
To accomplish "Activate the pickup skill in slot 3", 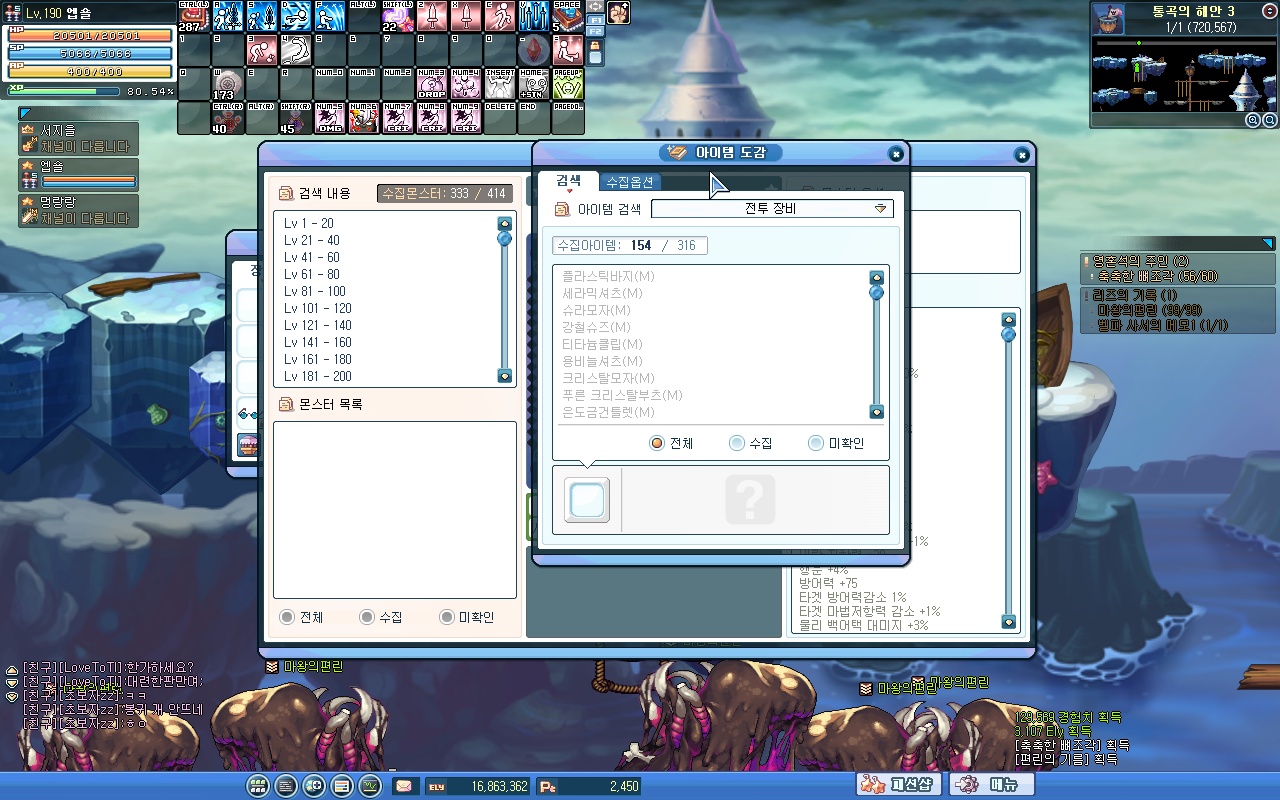I will pos(262,51).
